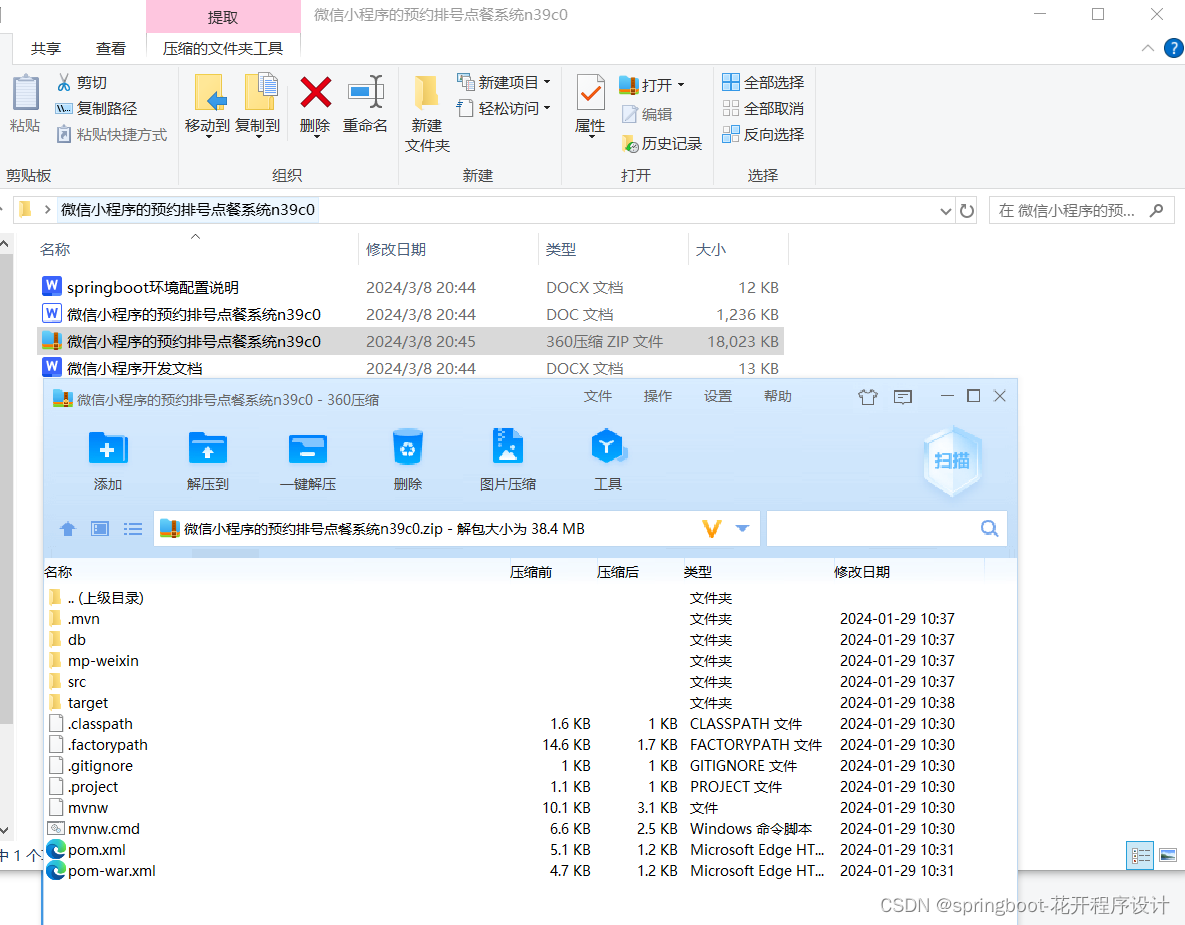Open the Operation menu in 360 Zip
The width and height of the screenshot is (1185, 925).
[x=657, y=396]
